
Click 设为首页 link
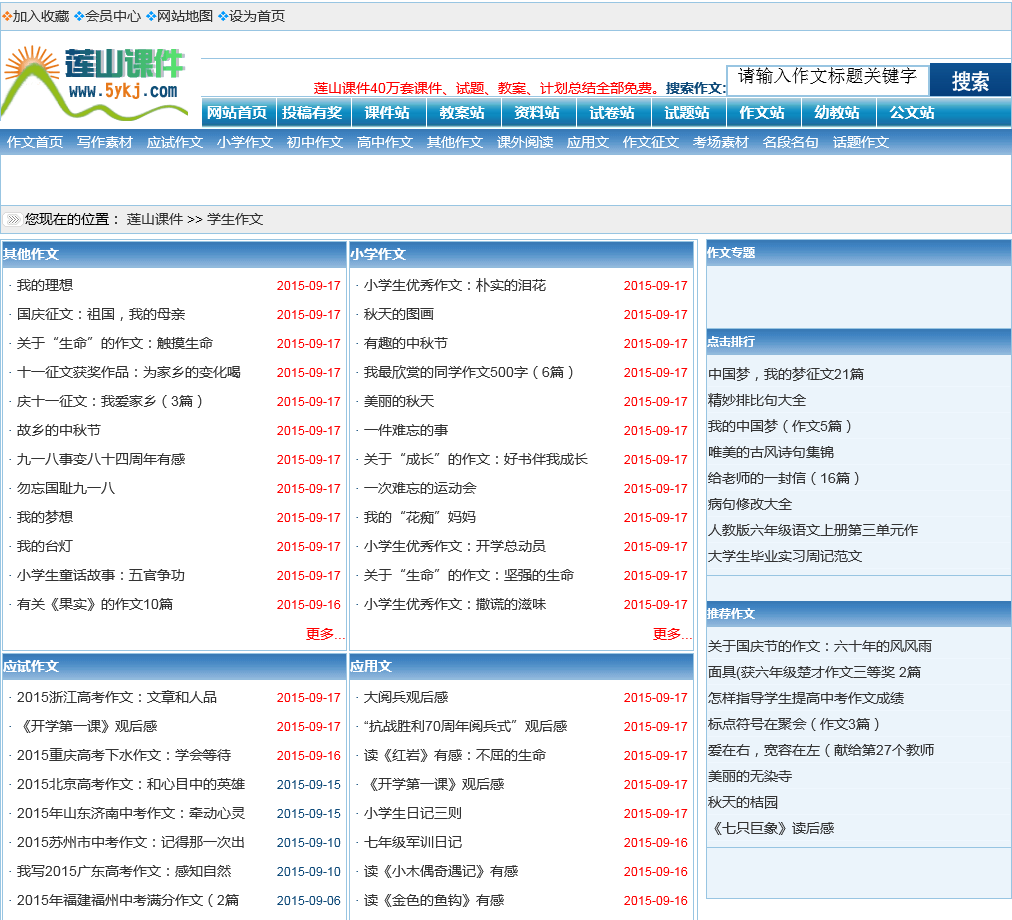(x=257, y=16)
